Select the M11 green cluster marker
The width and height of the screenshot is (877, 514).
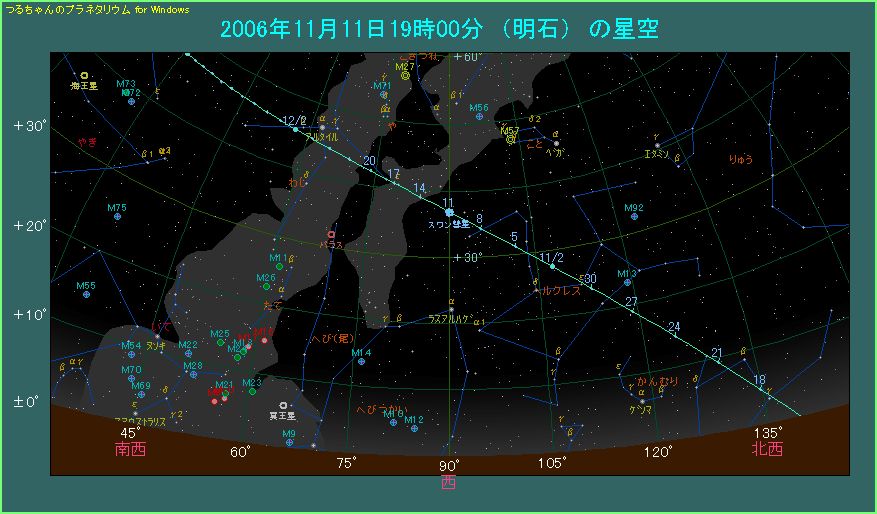(x=281, y=266)
